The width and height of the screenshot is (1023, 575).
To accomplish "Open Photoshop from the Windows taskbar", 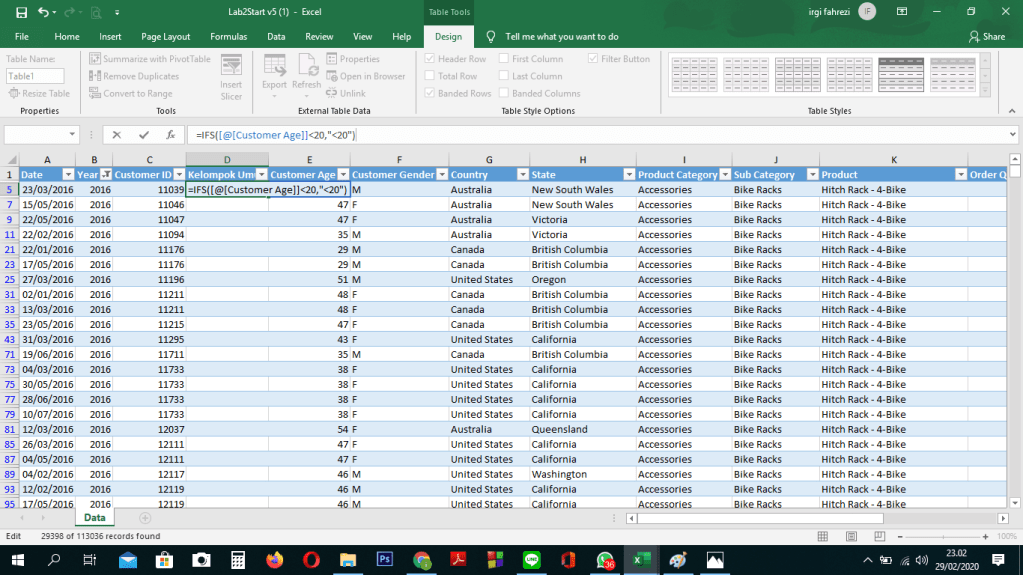I will point(384,560).
